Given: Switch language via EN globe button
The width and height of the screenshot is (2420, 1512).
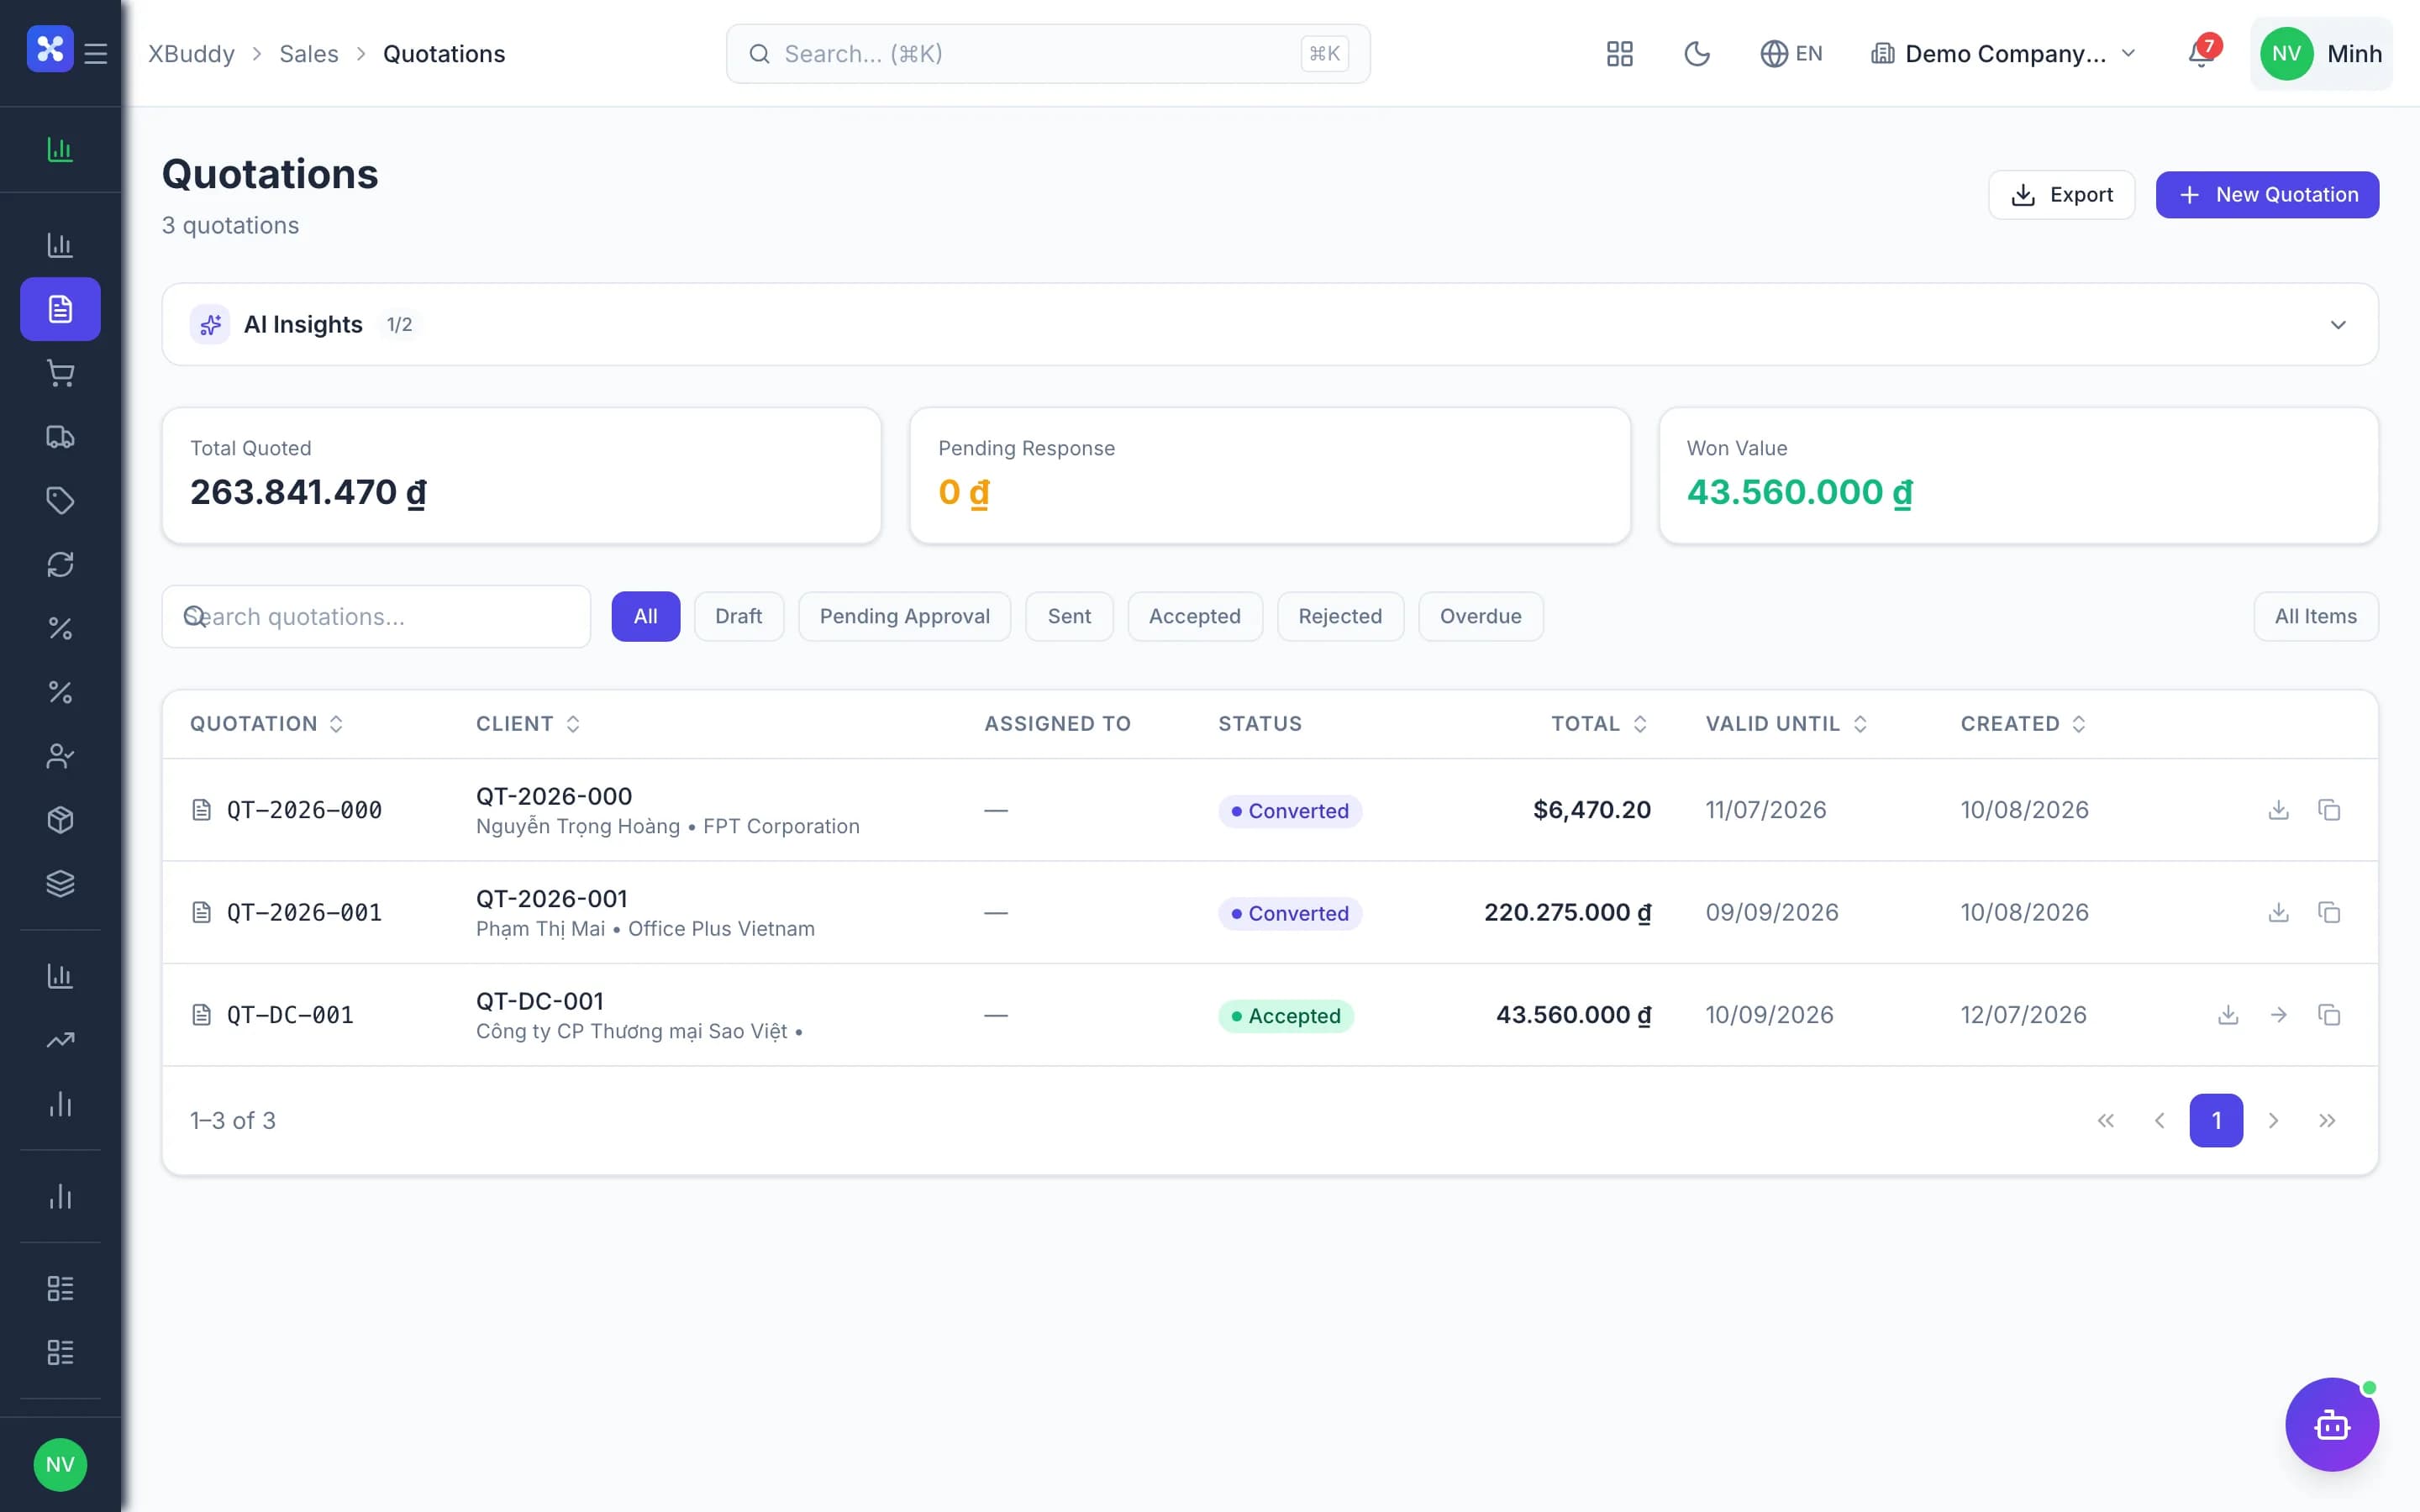Looking at the screenshot, I should (1791, 54).
